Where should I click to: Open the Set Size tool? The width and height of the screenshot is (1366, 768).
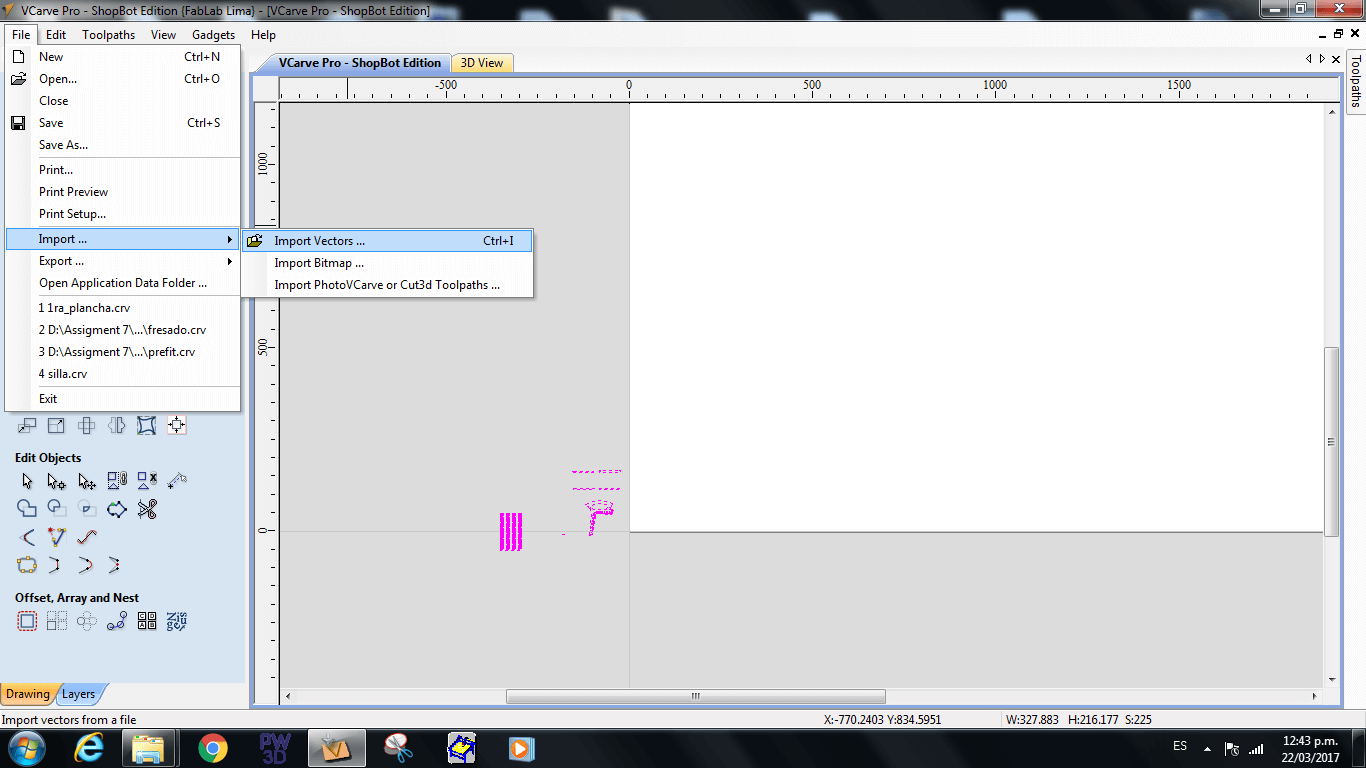(57, 426)
